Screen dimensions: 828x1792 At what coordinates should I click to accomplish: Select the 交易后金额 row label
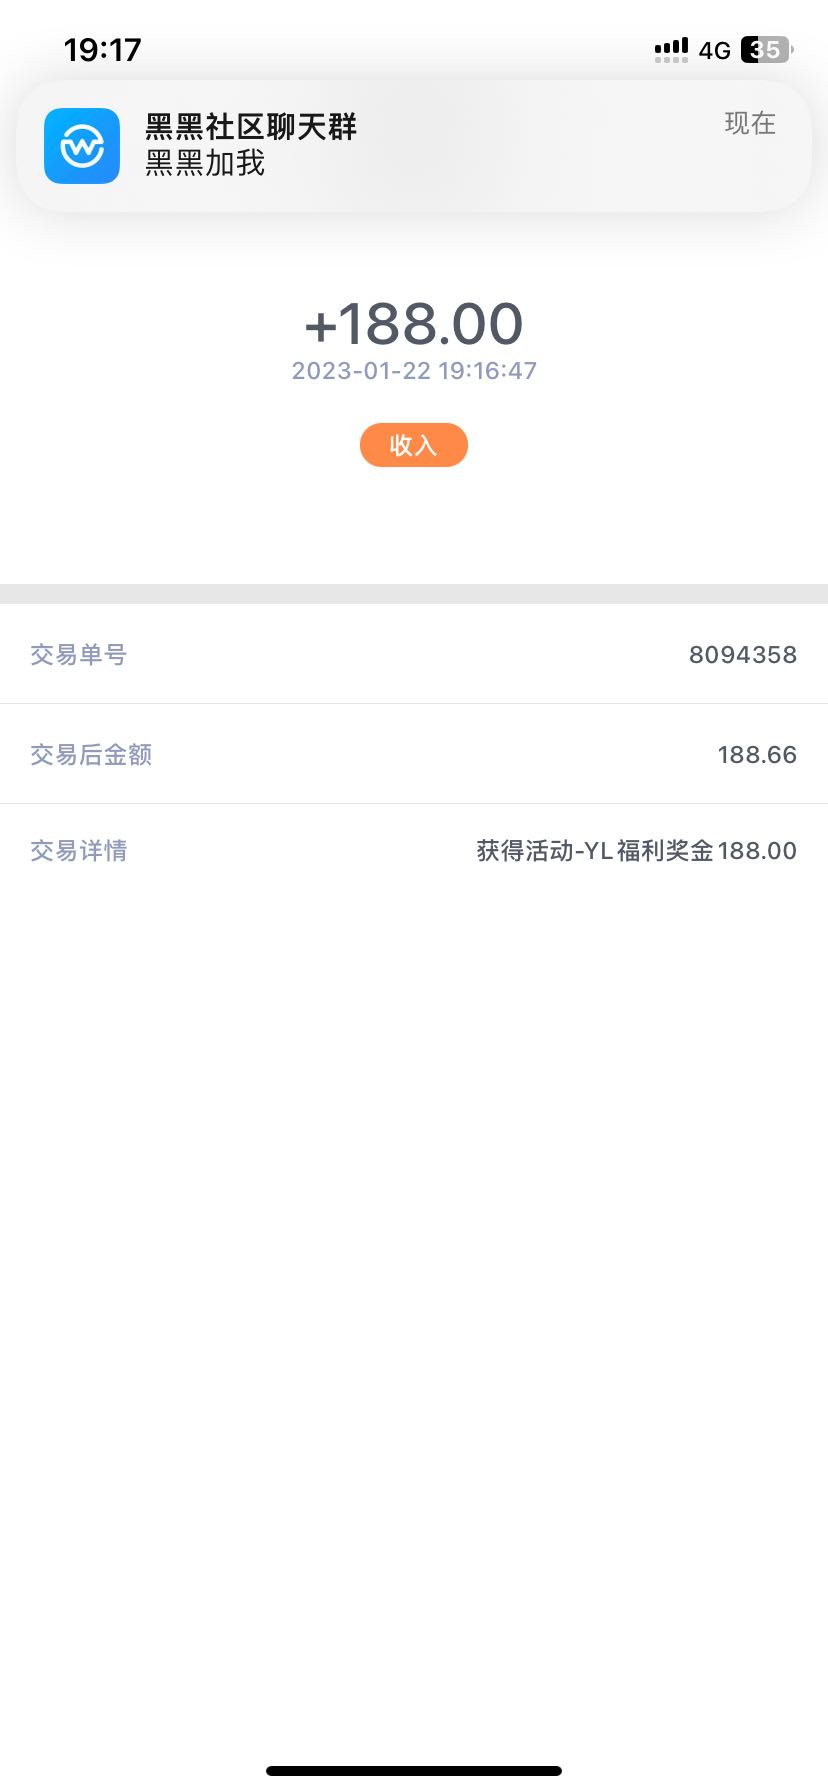pyautogui.click(x=91, y=755)
